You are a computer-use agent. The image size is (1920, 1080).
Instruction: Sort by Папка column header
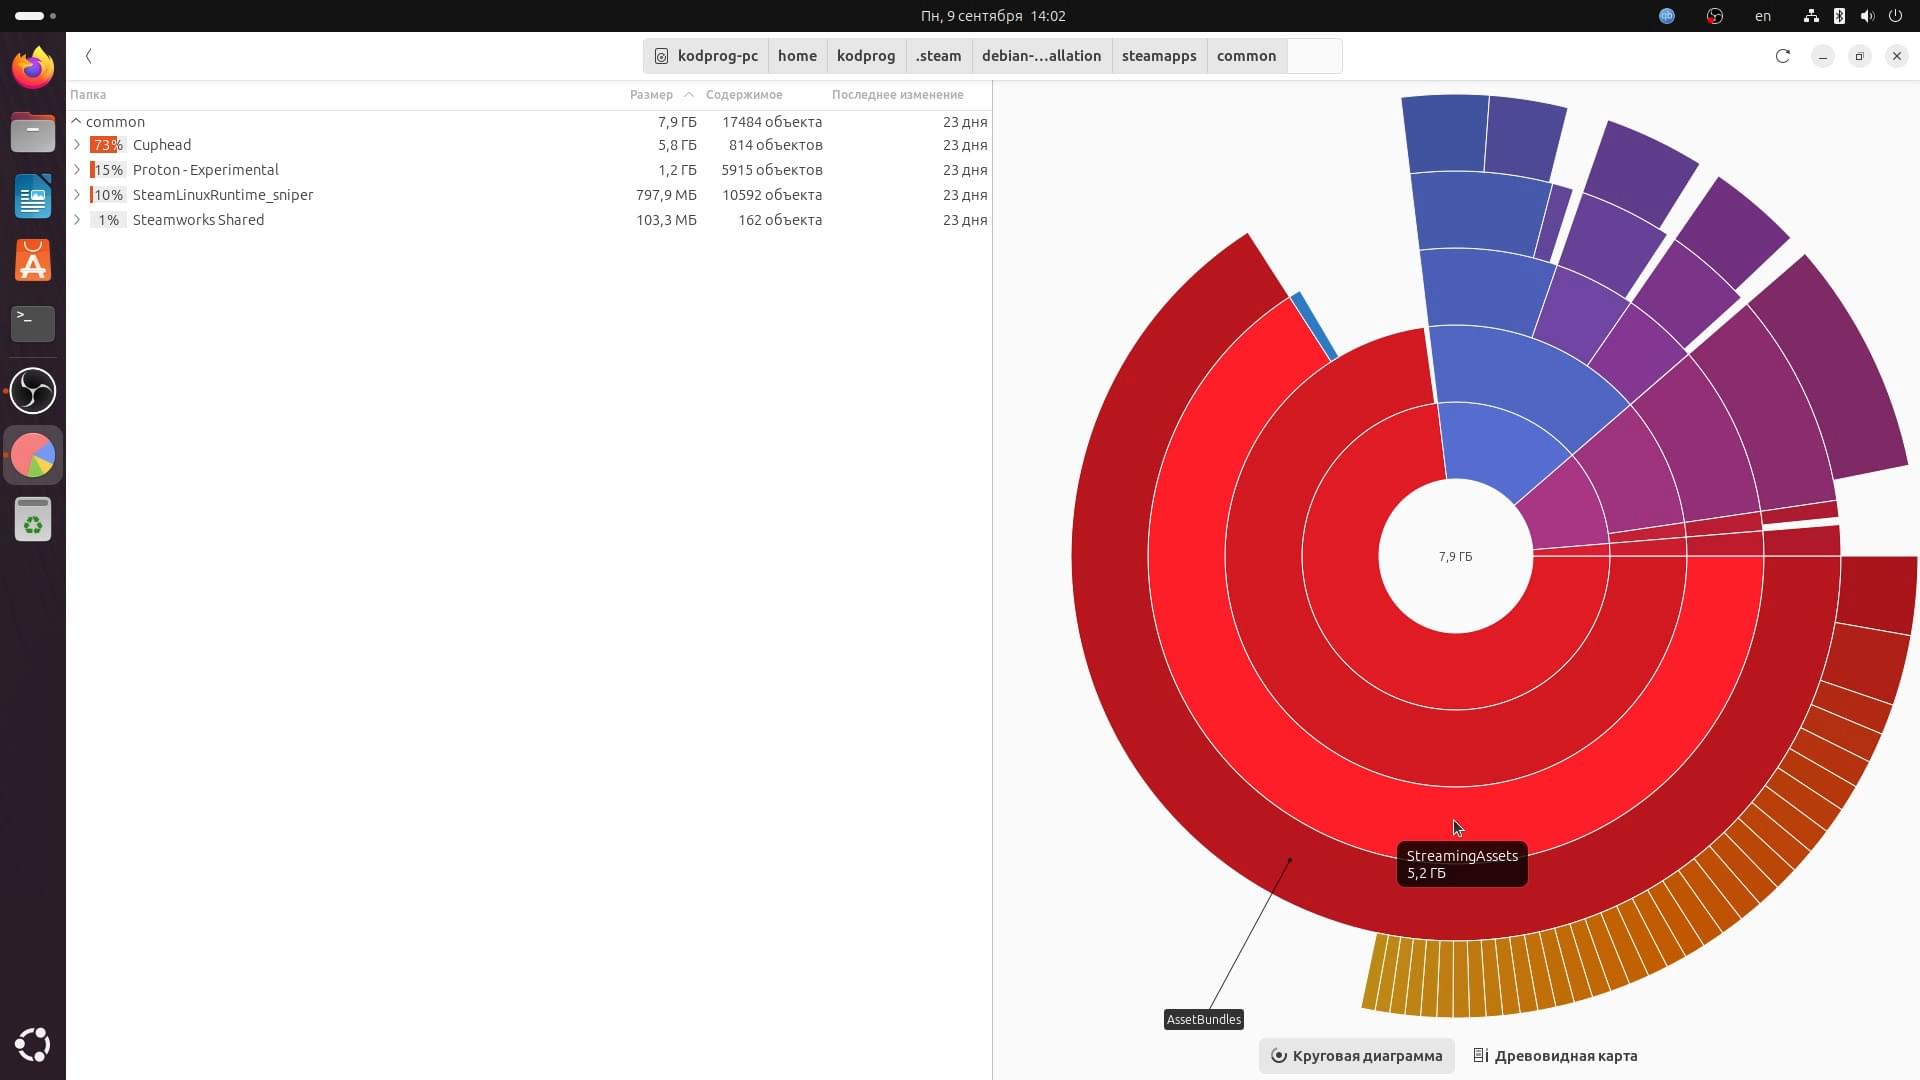(x=88, y=95)
